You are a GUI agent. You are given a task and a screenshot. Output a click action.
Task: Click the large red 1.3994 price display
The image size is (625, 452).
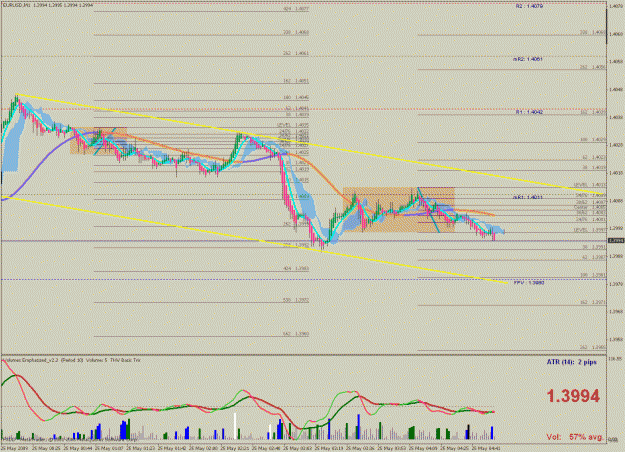[x=573, y=396]
